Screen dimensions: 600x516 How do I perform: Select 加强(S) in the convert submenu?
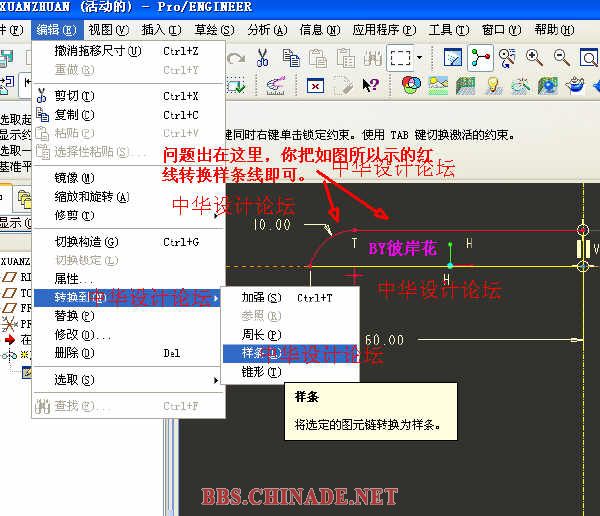point(291,297)
